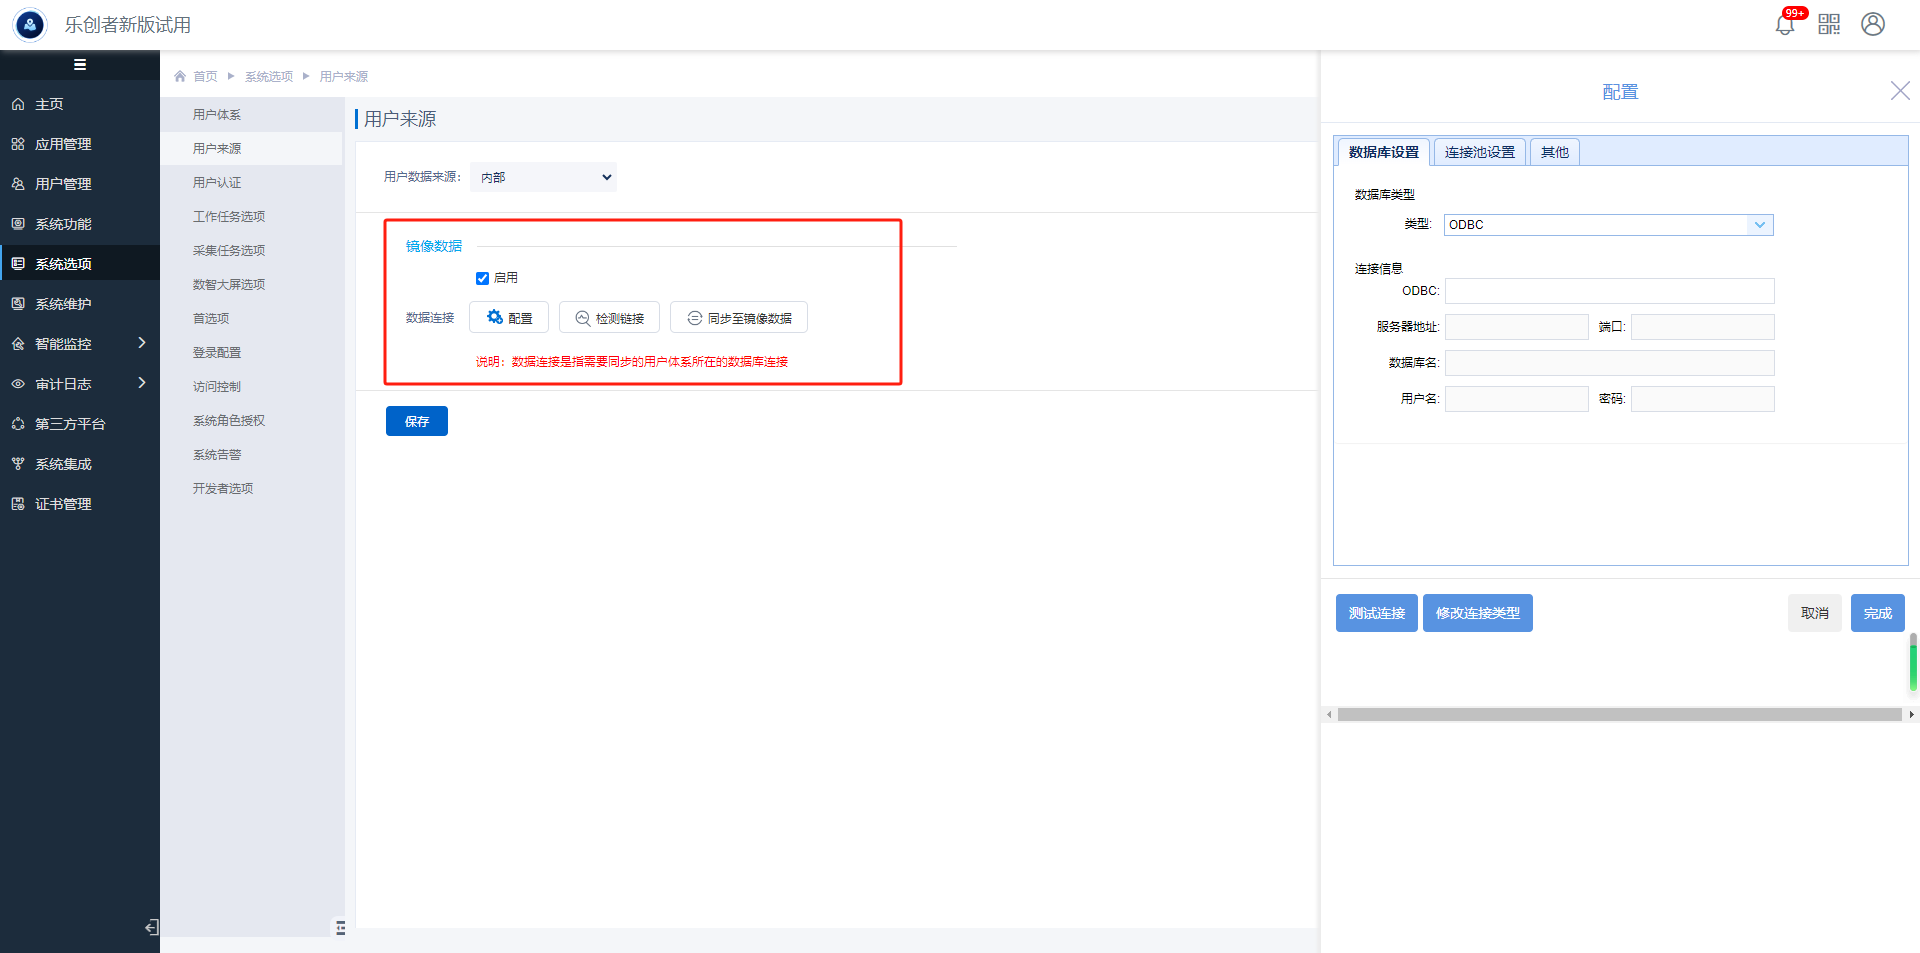Image resolution: width=1920 pixels, height=953 pixels.
Task: Click 同步至镜像数据 sync button
Action: 738,318
